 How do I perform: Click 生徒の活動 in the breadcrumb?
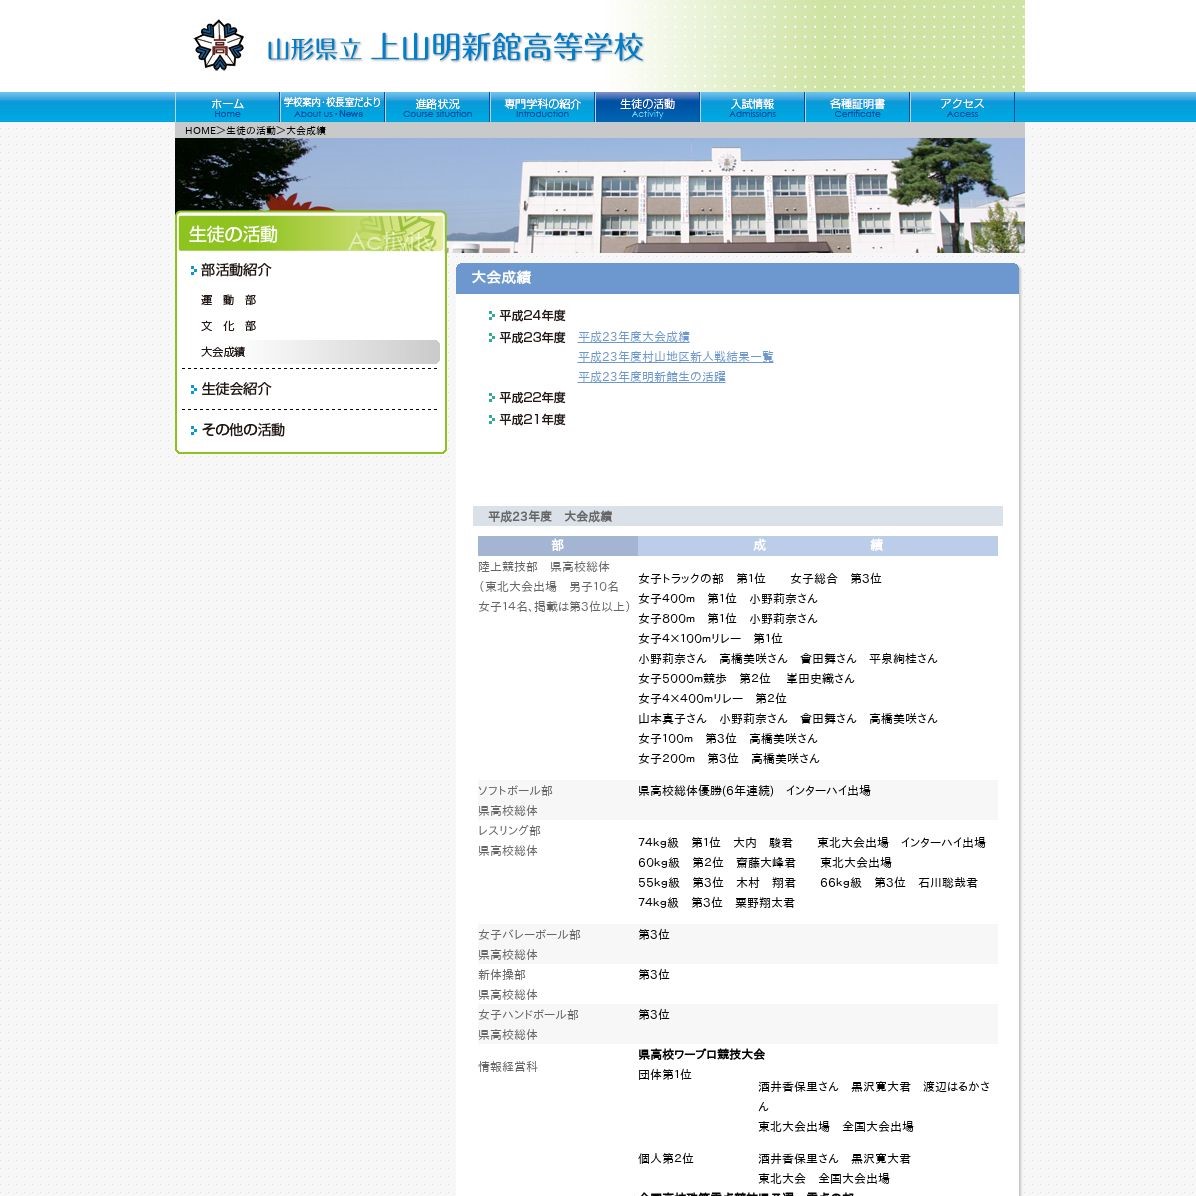[x=251, y=130]
